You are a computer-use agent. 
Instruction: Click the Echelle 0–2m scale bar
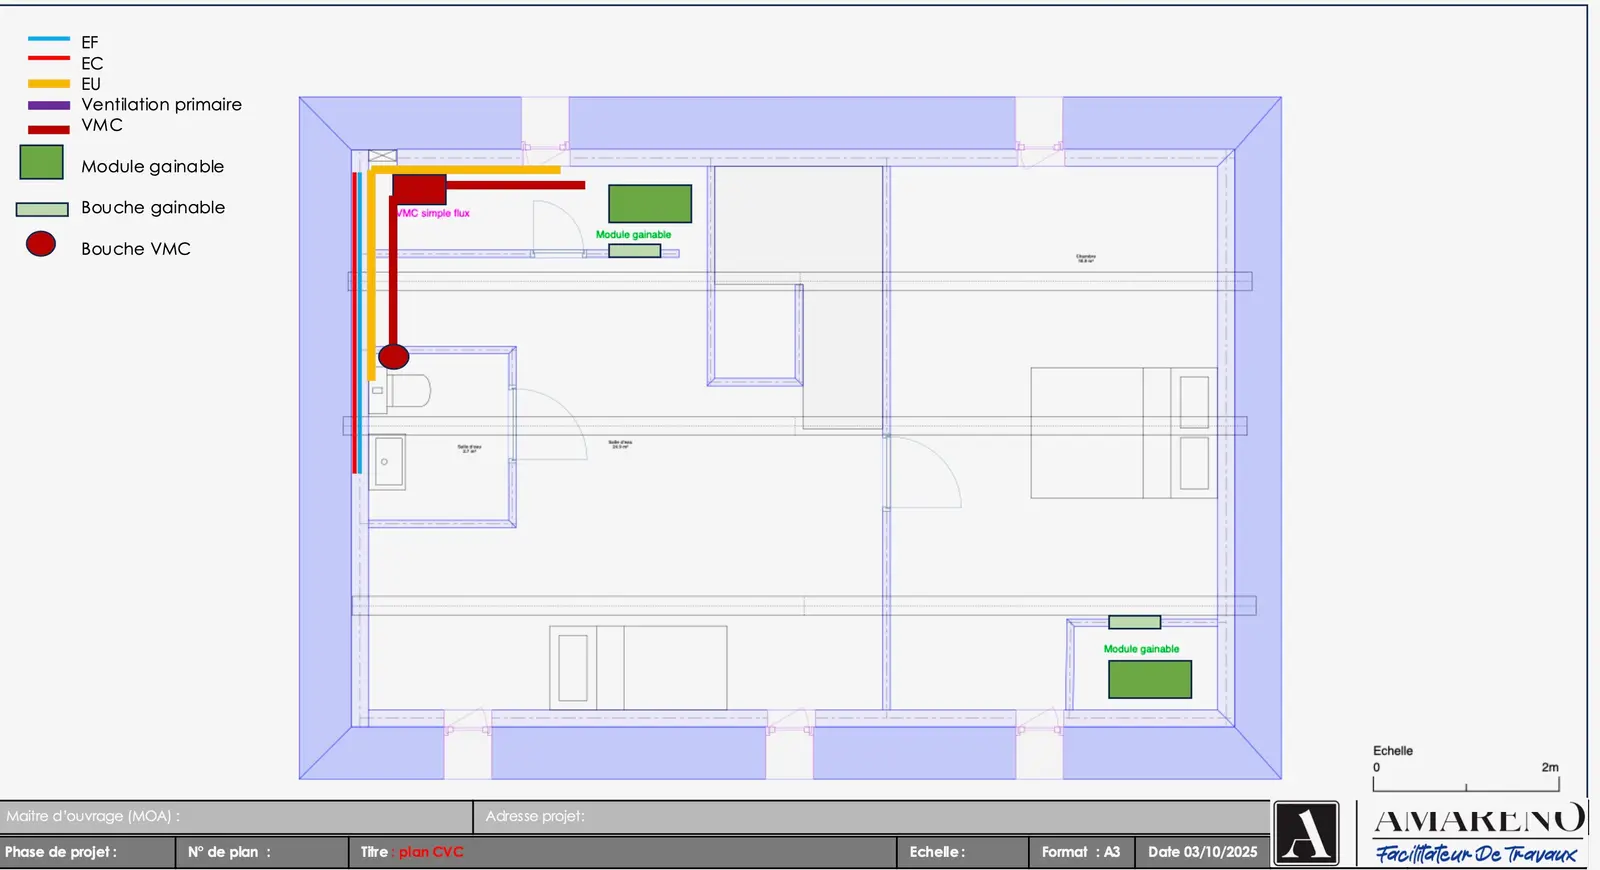pyautogui.click(x=1466, y=785)
